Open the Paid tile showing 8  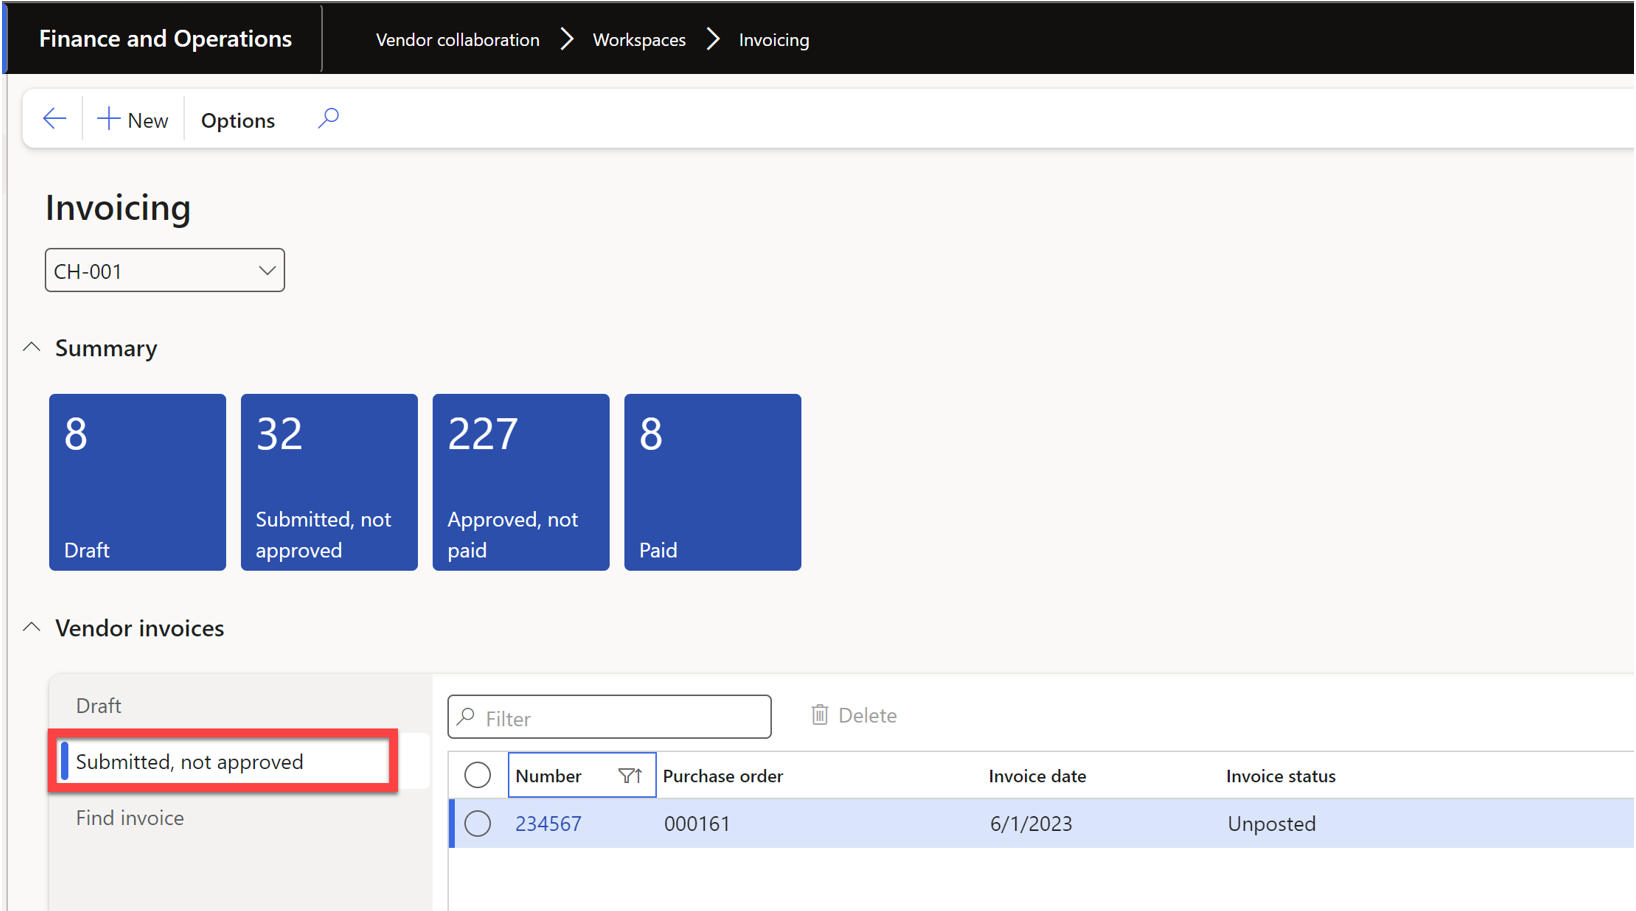click(x=713, y=482)
